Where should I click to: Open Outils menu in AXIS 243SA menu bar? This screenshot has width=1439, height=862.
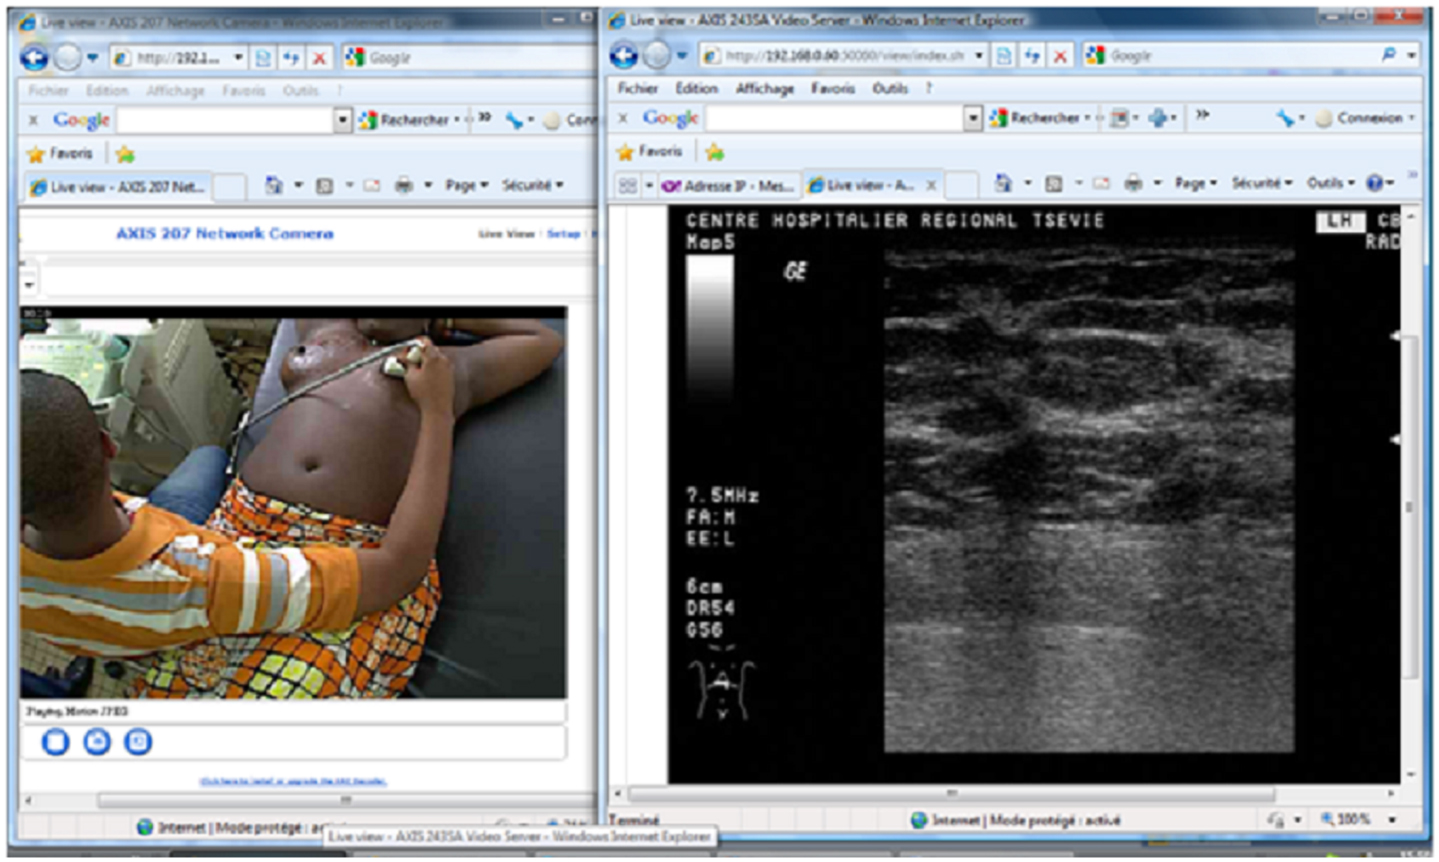coord(889,88)
